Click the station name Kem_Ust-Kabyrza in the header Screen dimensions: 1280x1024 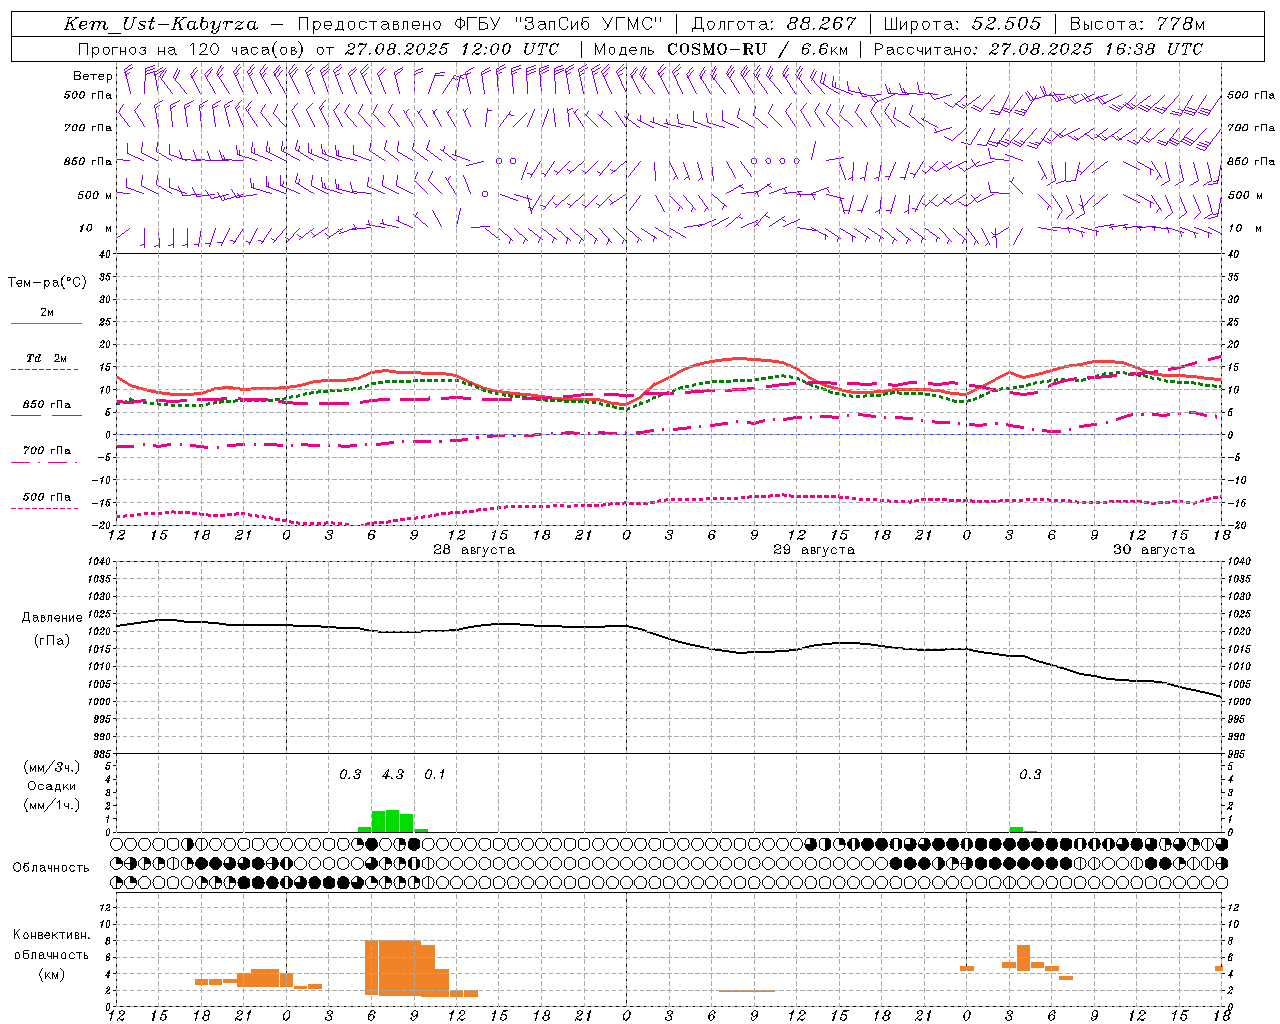[x=161, y=24]
